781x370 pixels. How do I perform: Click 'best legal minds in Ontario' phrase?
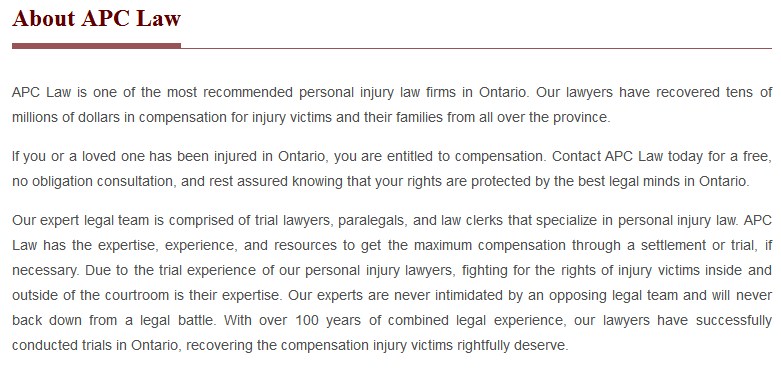click(x=662, y=181)
